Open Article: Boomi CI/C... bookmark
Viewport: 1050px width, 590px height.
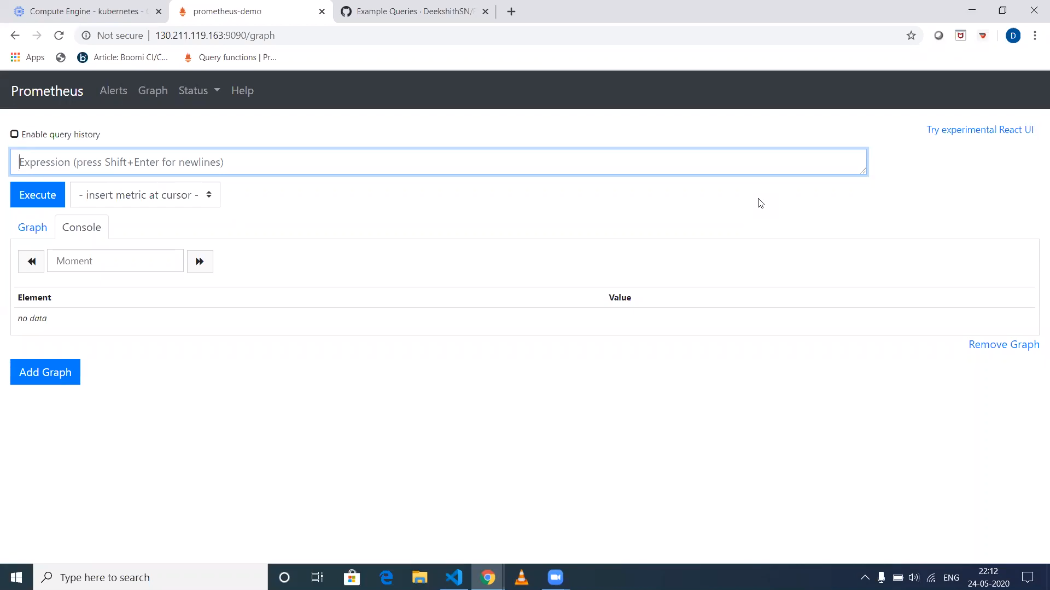(x=123, y=58)
